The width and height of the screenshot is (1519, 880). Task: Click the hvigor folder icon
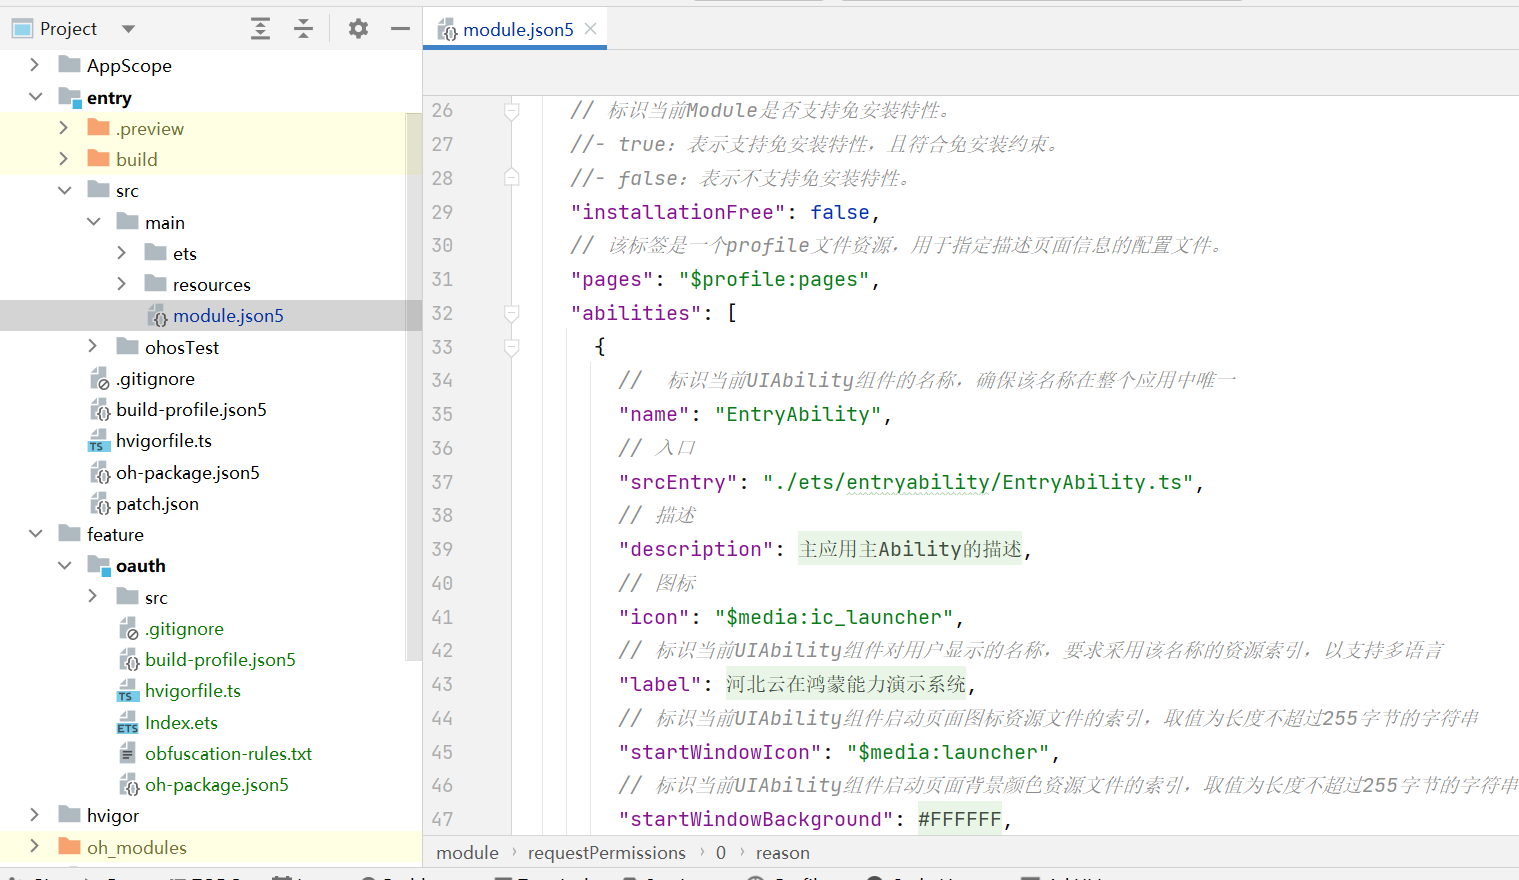[69, 815]
